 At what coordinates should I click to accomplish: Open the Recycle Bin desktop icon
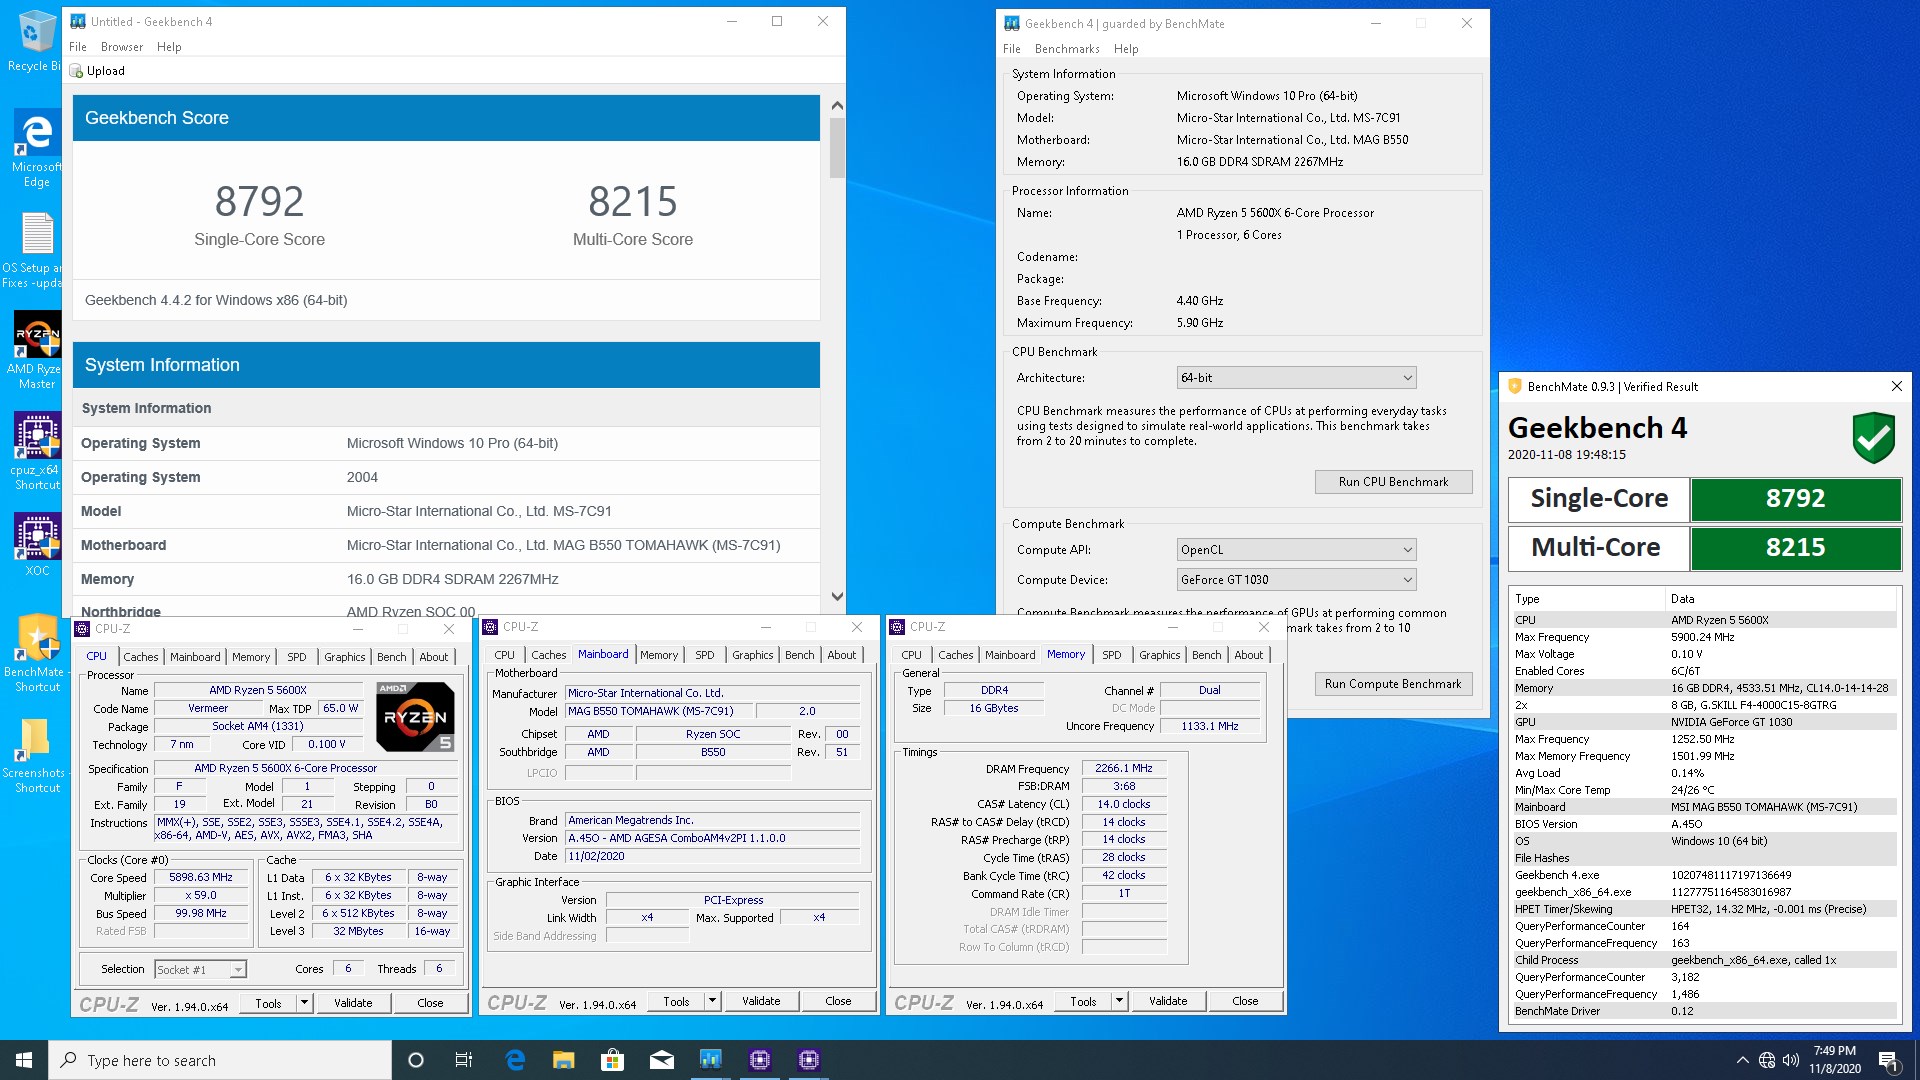(x=34, y=40)
